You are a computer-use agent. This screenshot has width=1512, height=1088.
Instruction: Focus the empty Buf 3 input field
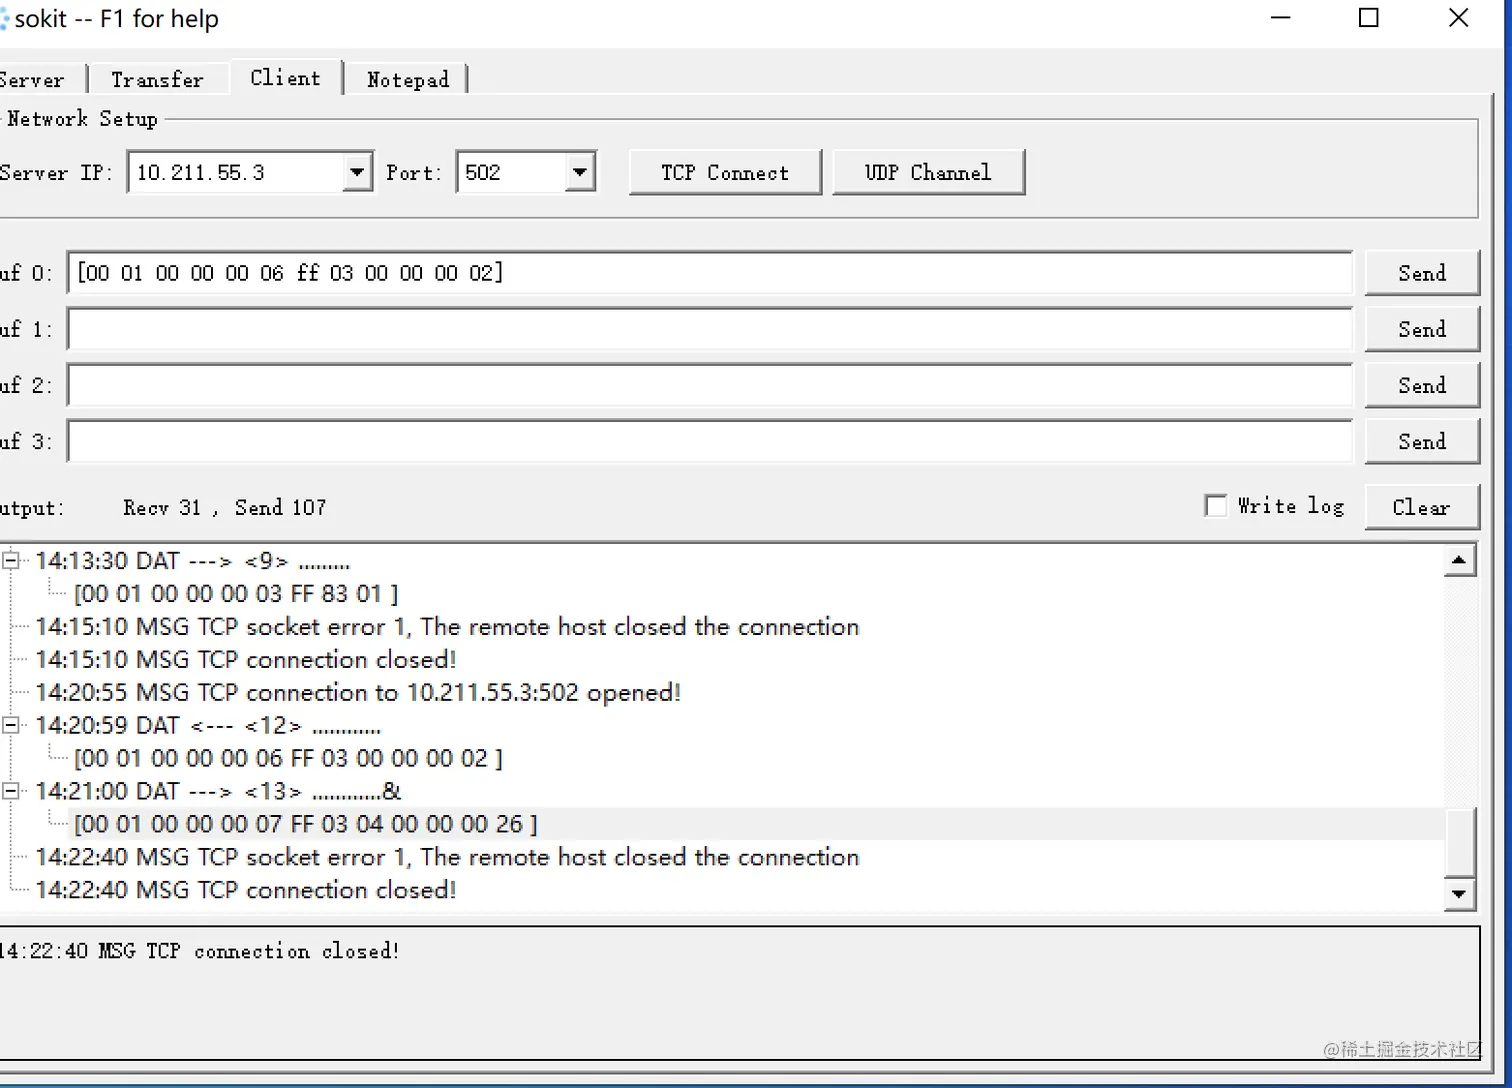click(x=710, y=441)
